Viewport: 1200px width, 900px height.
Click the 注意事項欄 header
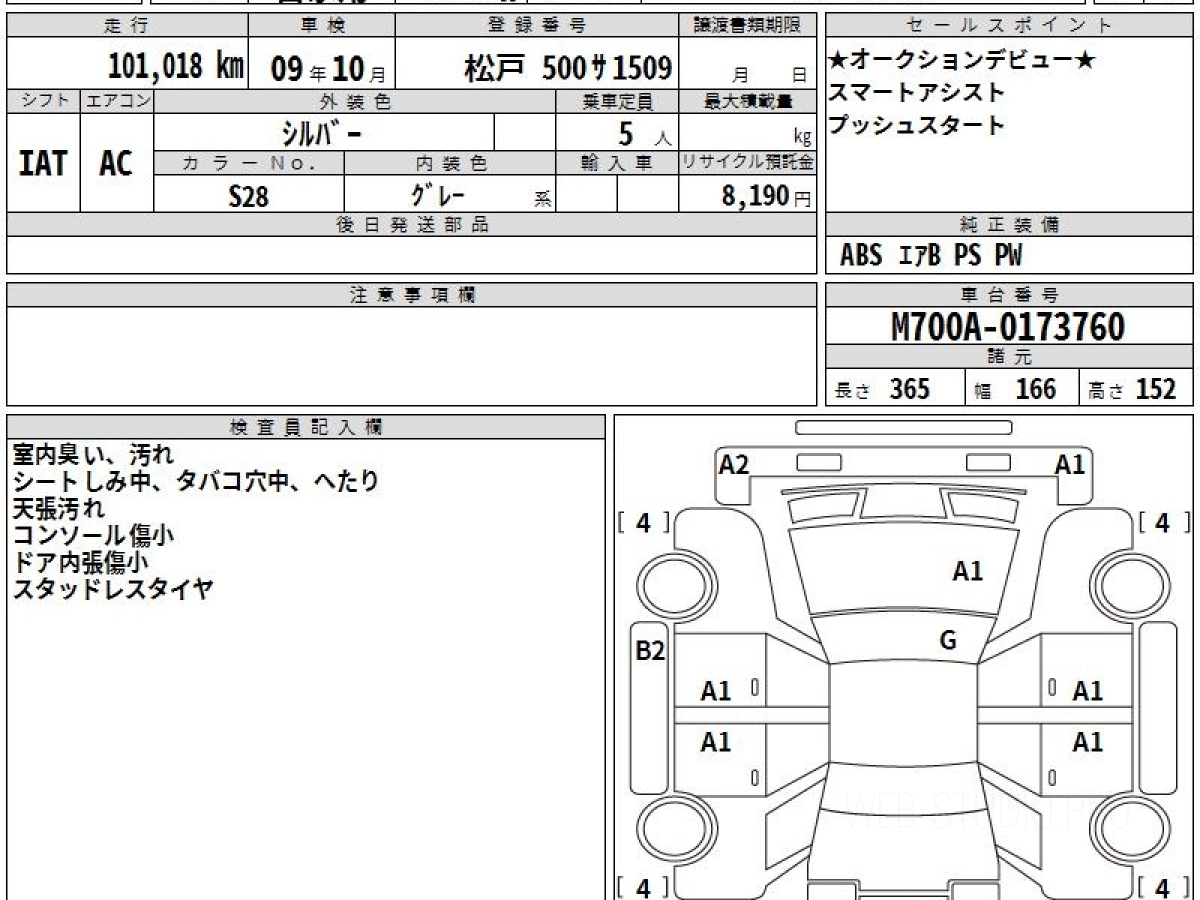[411, 295]
